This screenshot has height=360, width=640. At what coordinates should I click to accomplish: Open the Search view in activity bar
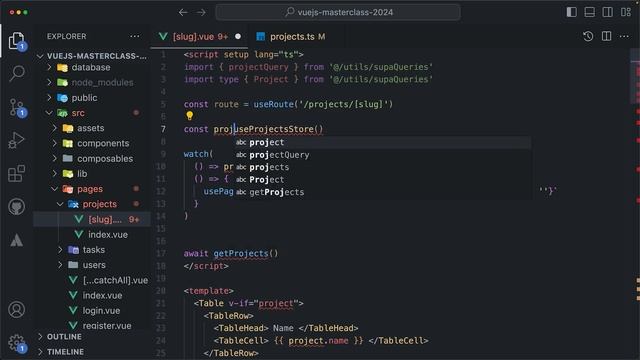pyautogui.click(x=17, y=73)
